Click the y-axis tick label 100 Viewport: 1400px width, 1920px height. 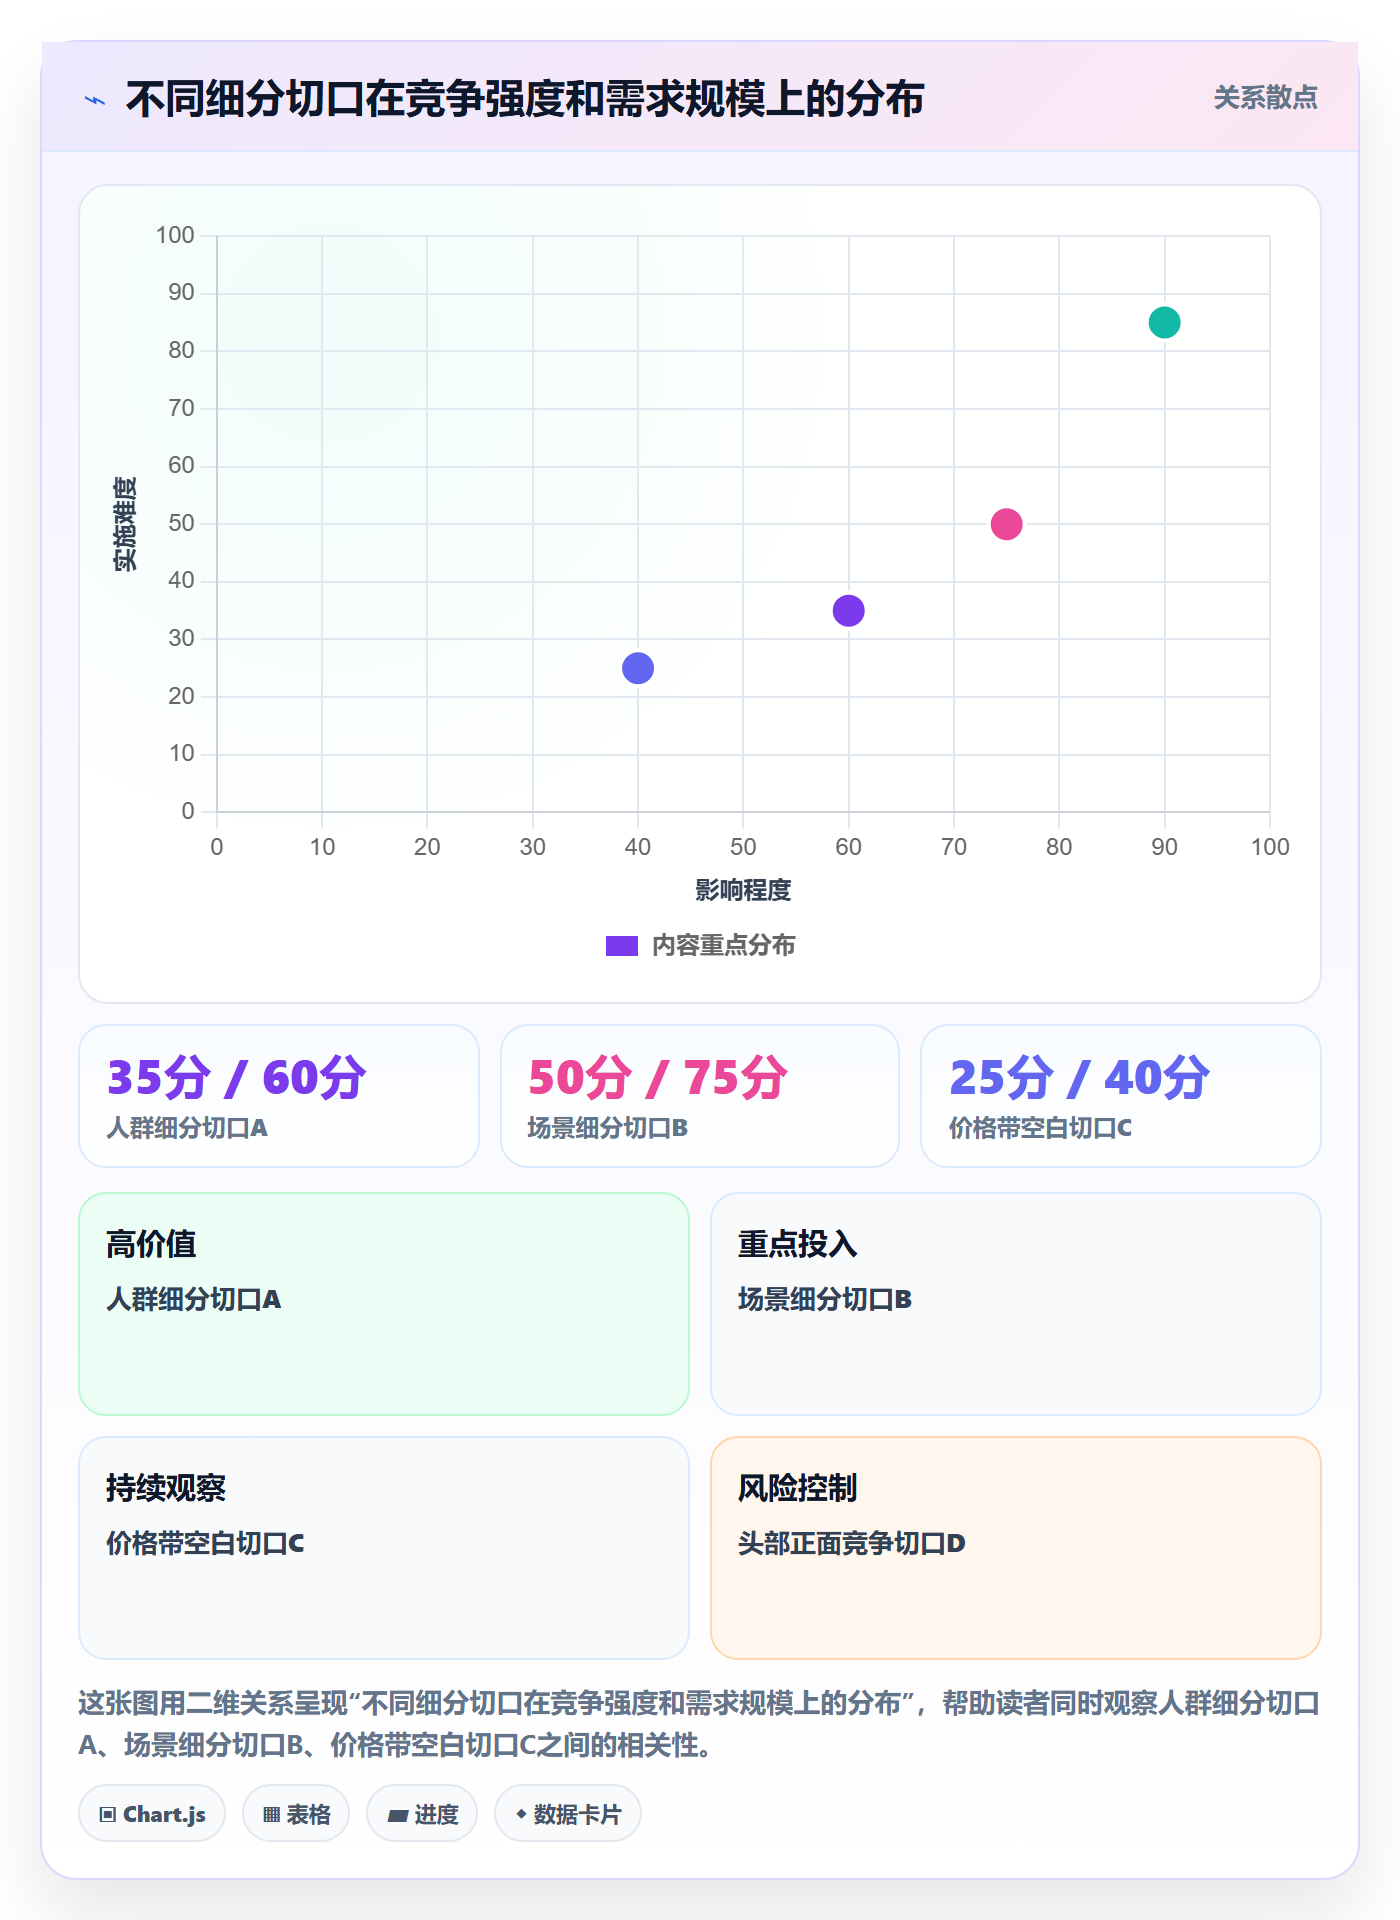(175, 235)
